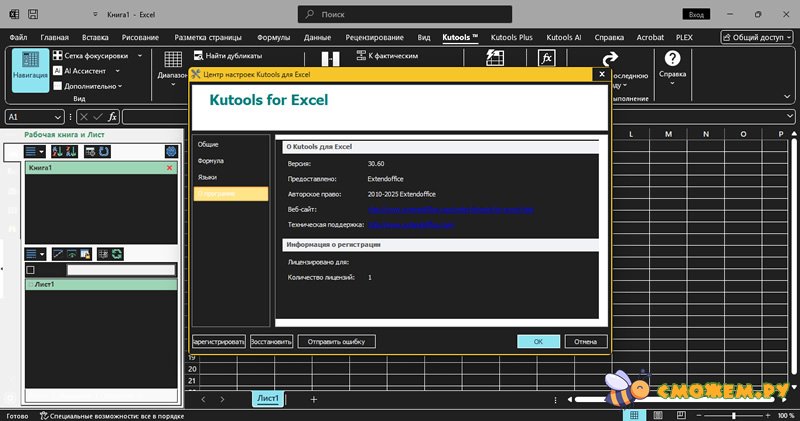Open the Kutools Plus ribbon tab
800x421 pixels.
tap(511, 37)
